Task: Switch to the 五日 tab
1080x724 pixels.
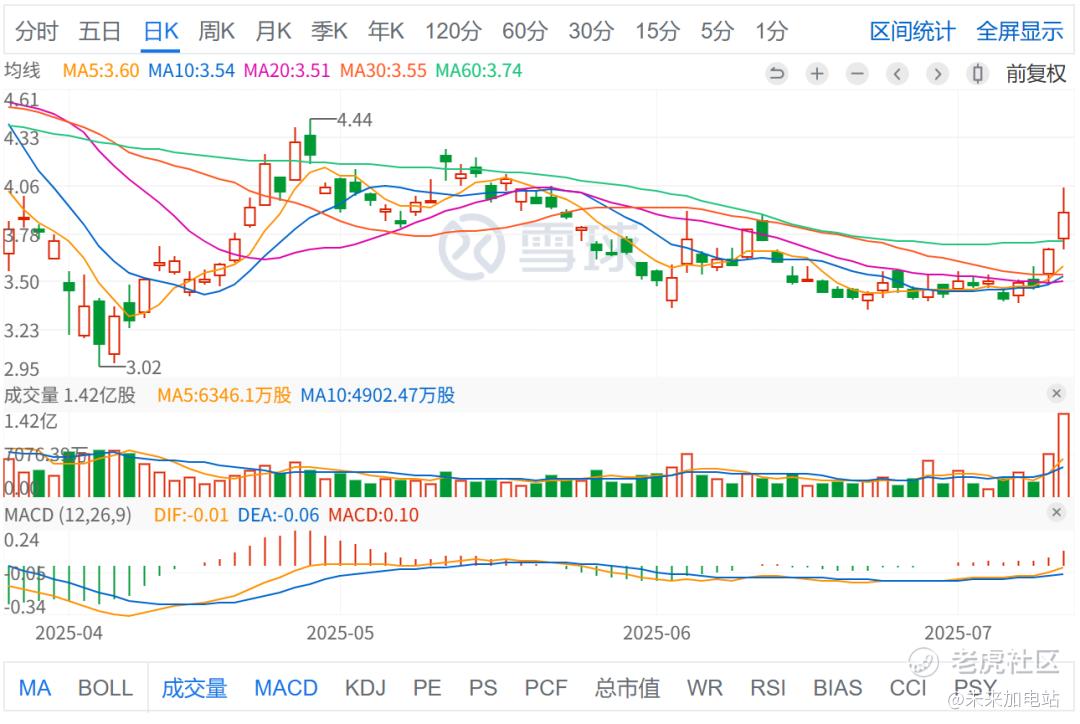Action: pyautogui.click(x=99, y=31)
